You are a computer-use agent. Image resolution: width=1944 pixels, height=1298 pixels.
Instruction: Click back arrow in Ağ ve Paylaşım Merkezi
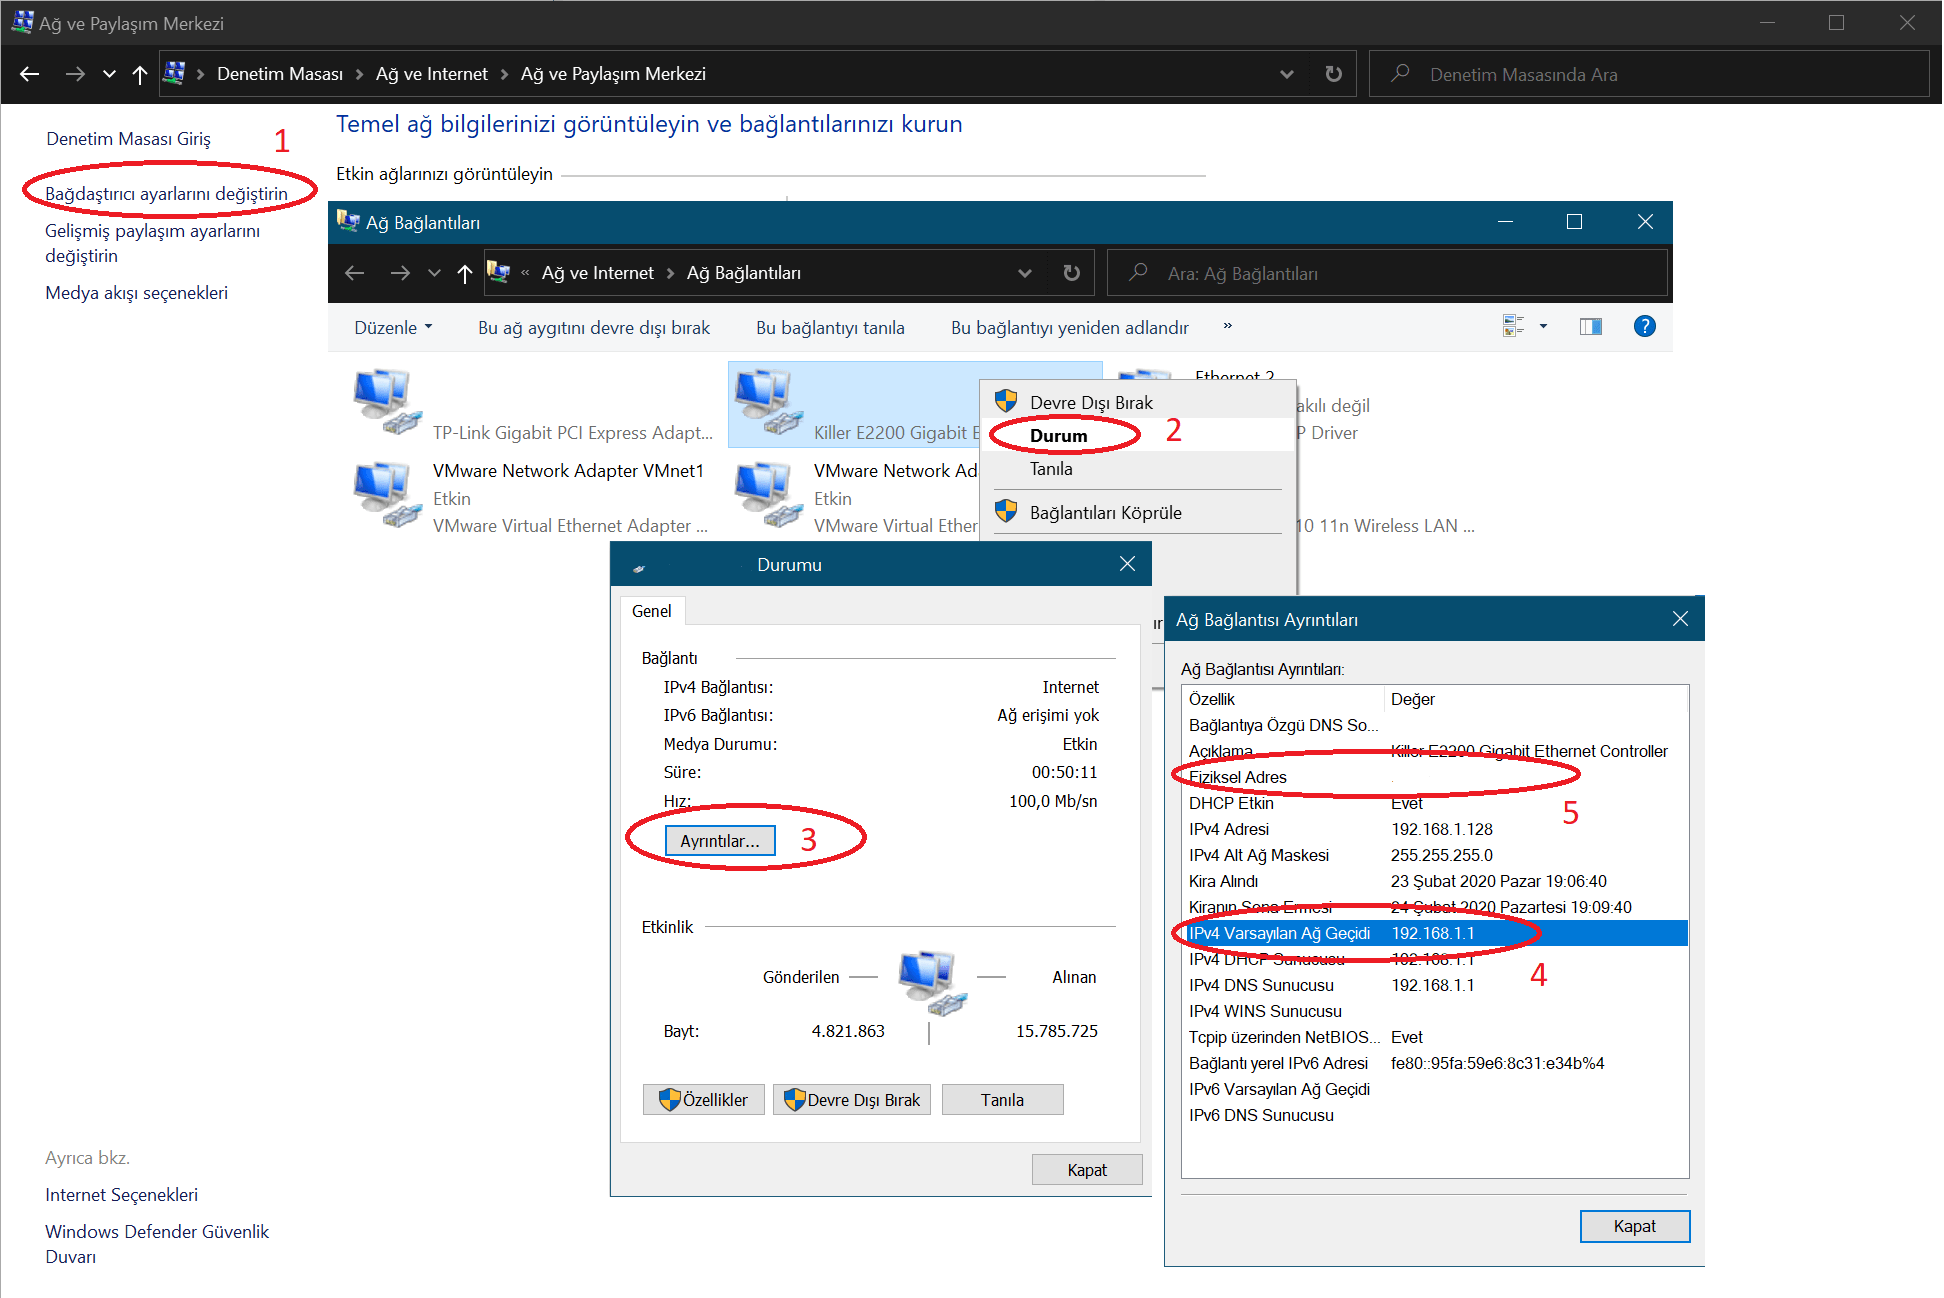(x=29, y=74)
